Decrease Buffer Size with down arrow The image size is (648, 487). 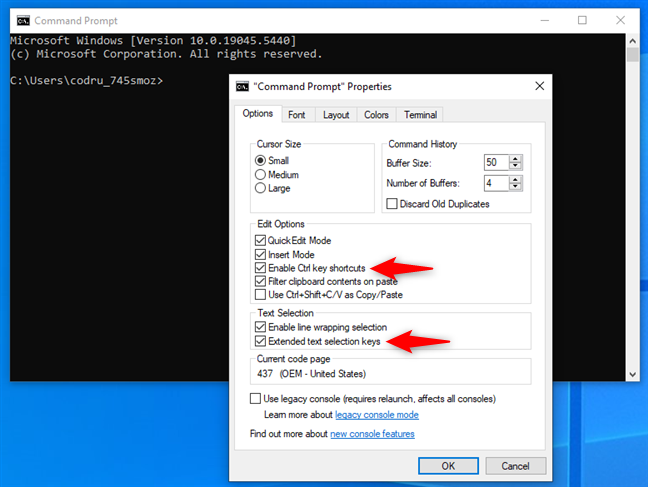[x=515, y=166]
